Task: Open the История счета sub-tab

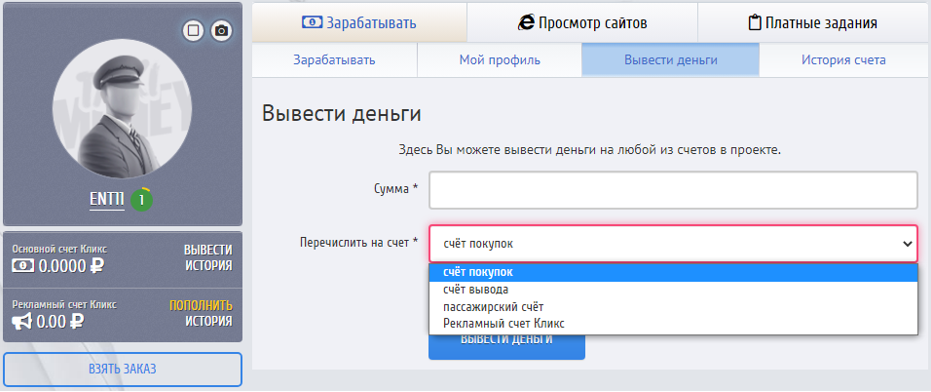Action: pos(844,60)
